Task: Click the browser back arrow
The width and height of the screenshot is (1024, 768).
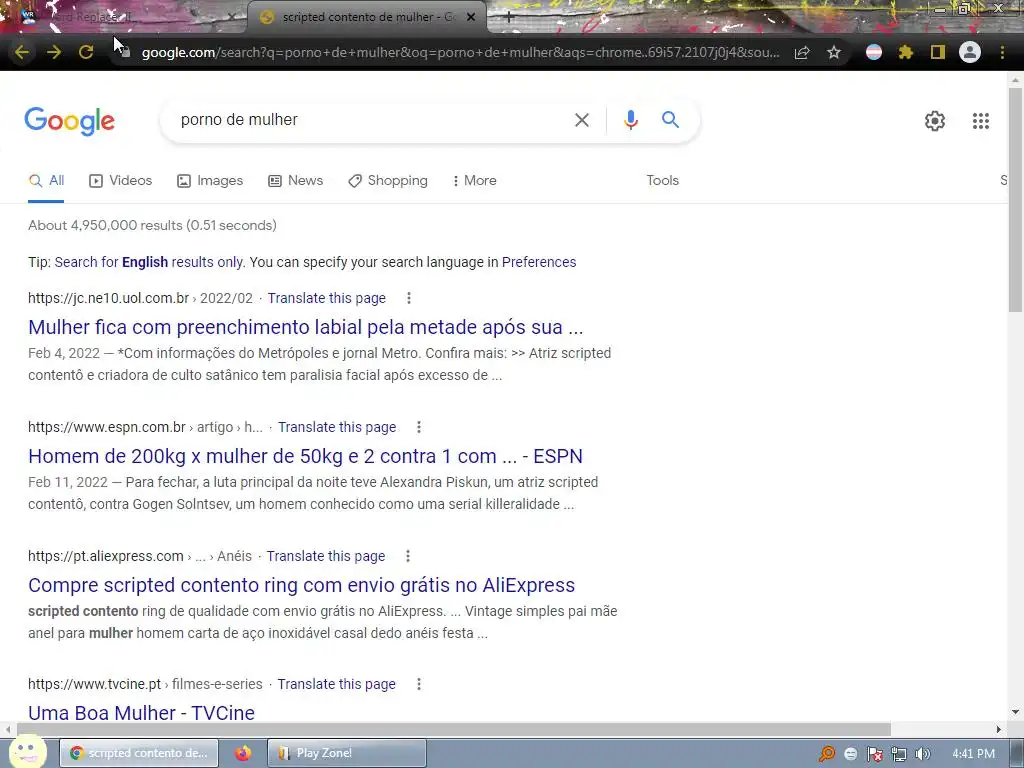Action: 22,52
